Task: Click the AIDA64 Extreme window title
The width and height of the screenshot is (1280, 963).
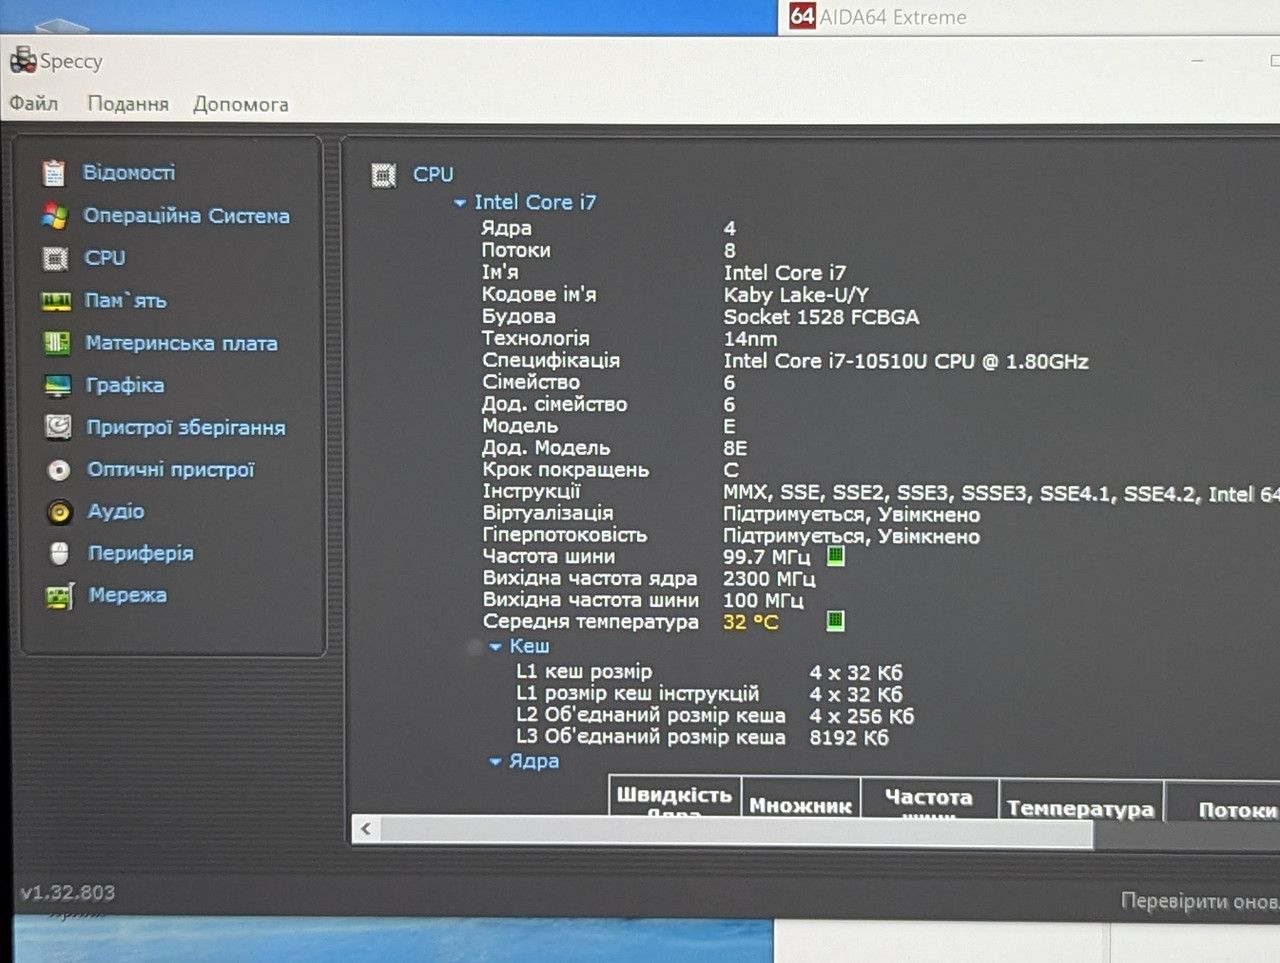Action: (893, 17)
